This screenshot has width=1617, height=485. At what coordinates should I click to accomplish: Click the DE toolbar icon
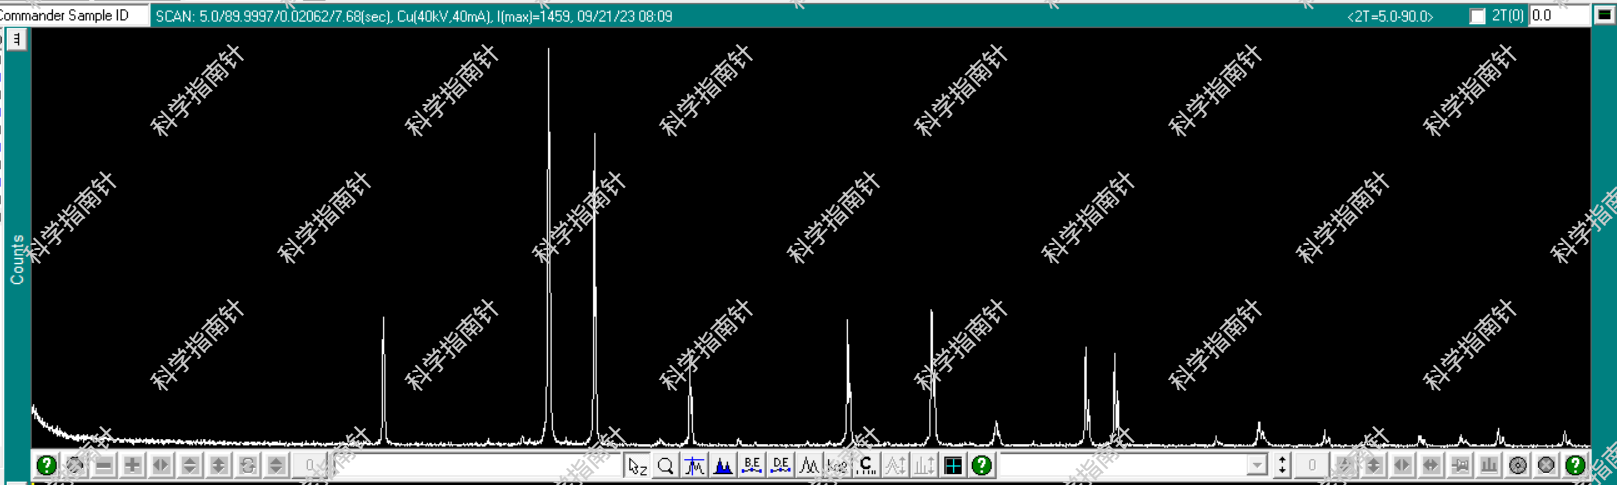781,466
